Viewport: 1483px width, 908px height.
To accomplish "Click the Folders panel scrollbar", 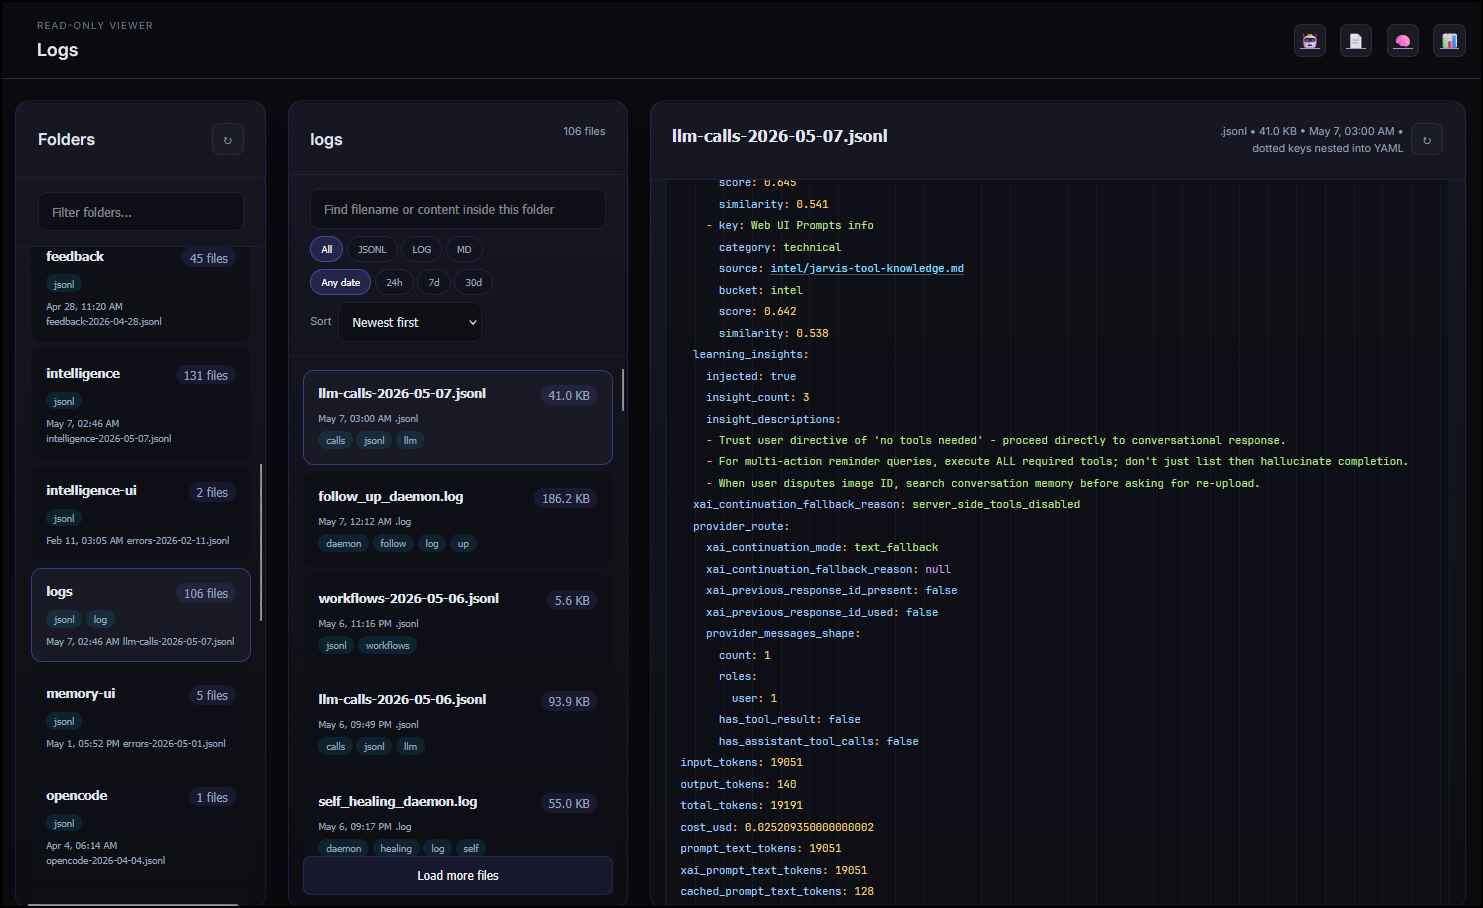I will coord(261,542).
